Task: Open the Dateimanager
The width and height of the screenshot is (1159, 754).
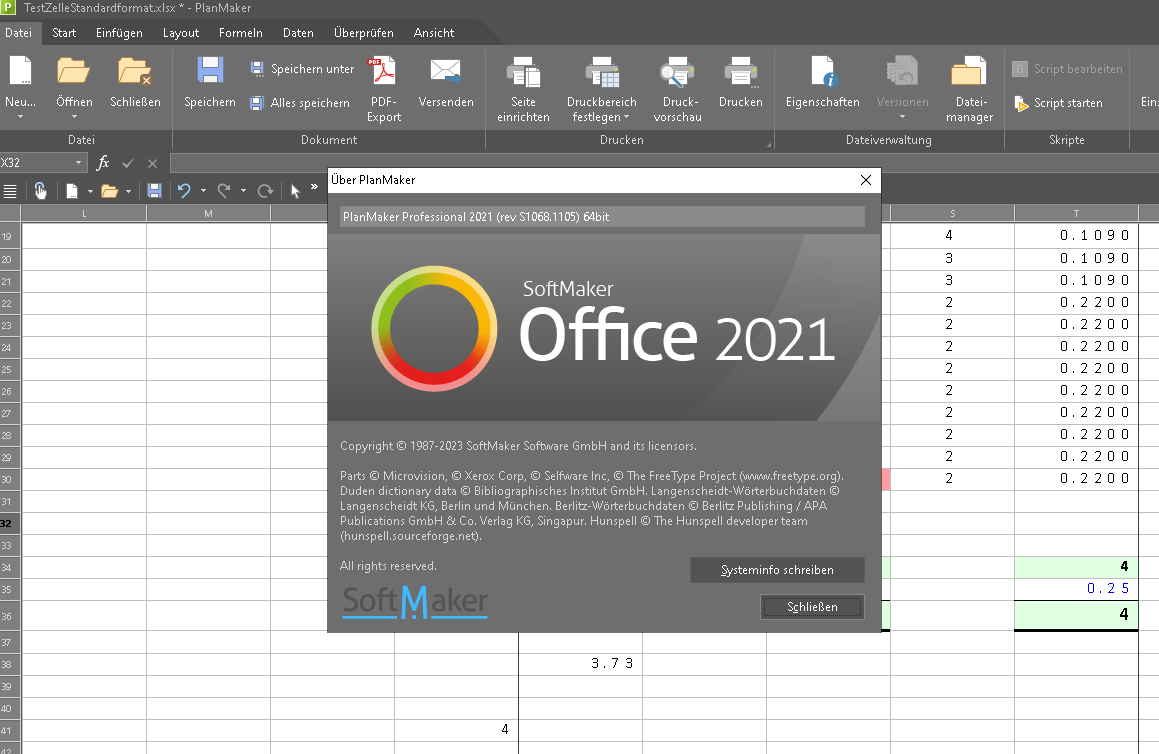Action: pyautogui.click(x=969, y=89)
